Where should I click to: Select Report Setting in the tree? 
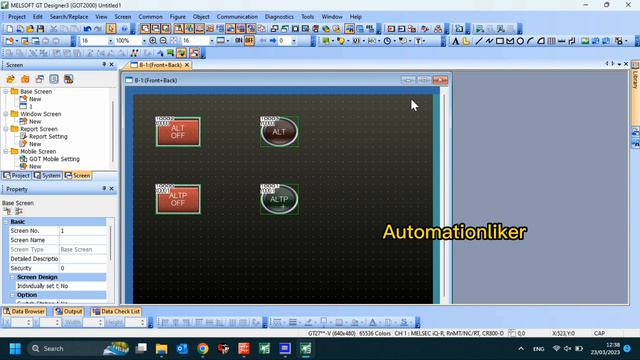(x=48, y=137)
